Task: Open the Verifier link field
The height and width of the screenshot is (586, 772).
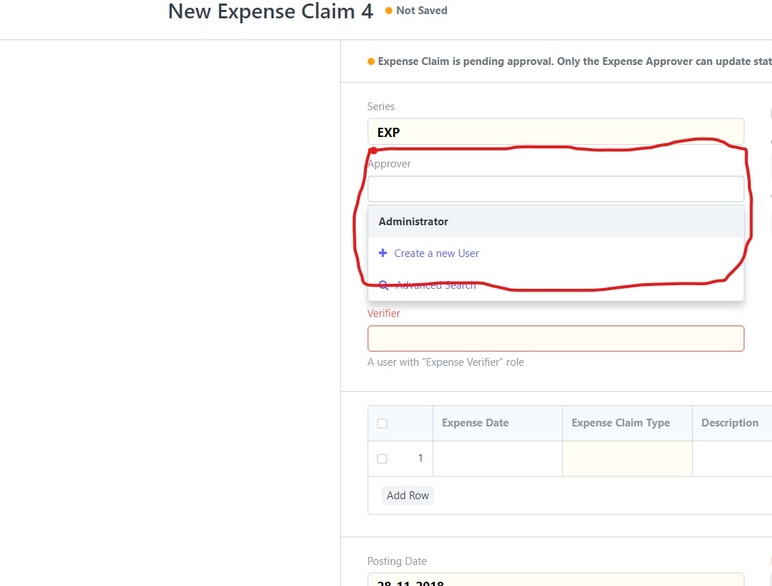Action: tap(556, 338)
